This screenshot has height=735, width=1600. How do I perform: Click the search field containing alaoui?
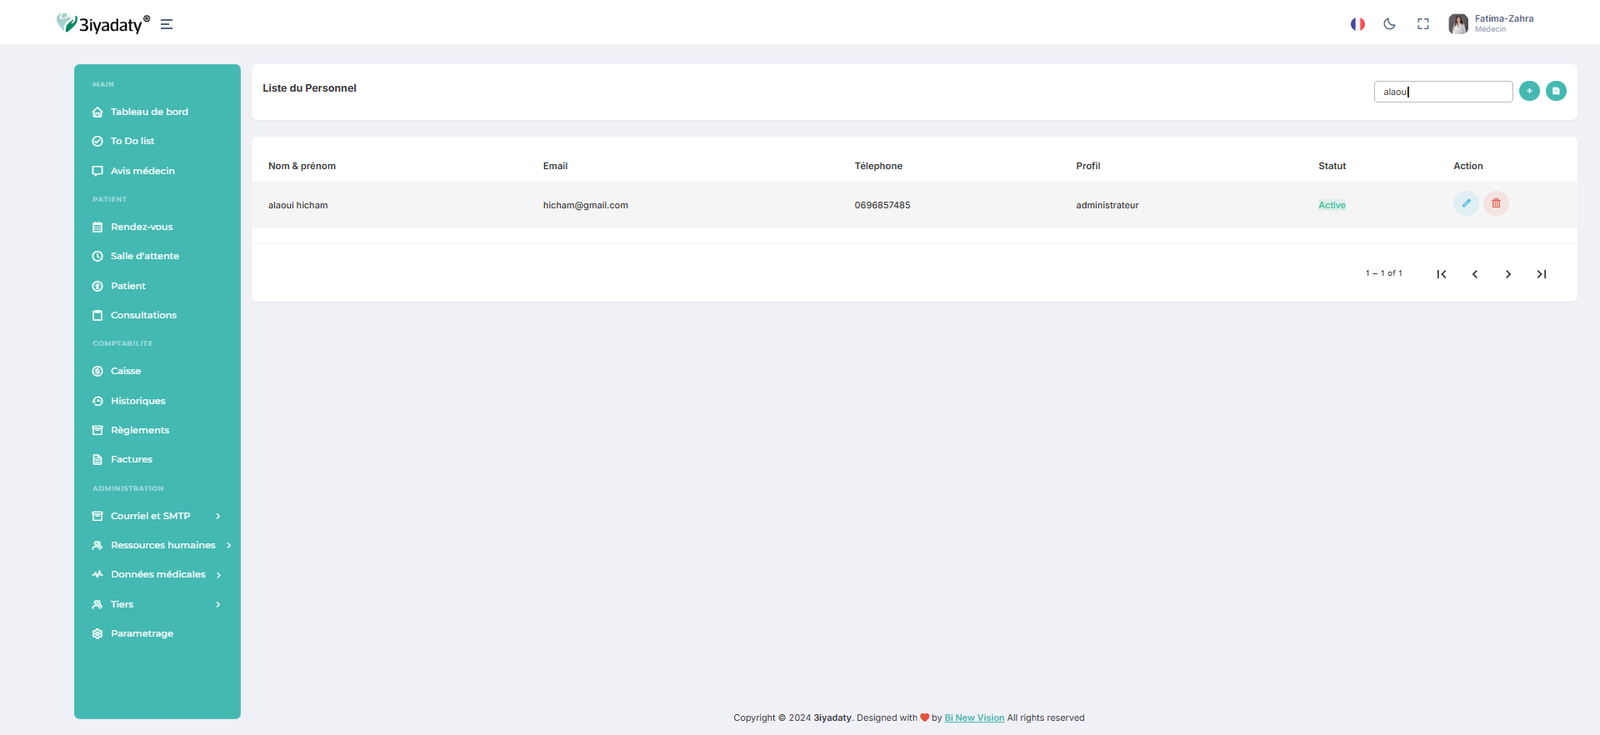(1442, 92)
